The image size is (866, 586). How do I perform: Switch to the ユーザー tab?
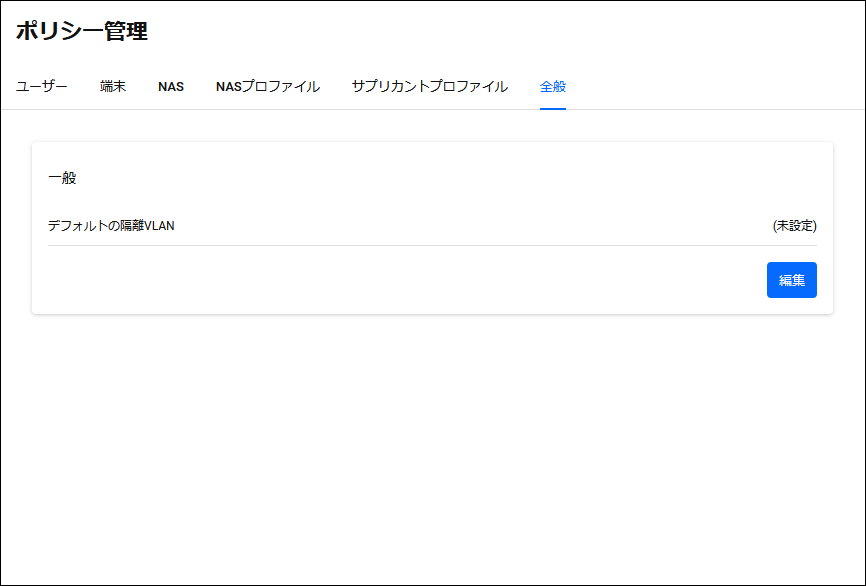(41, 87)
